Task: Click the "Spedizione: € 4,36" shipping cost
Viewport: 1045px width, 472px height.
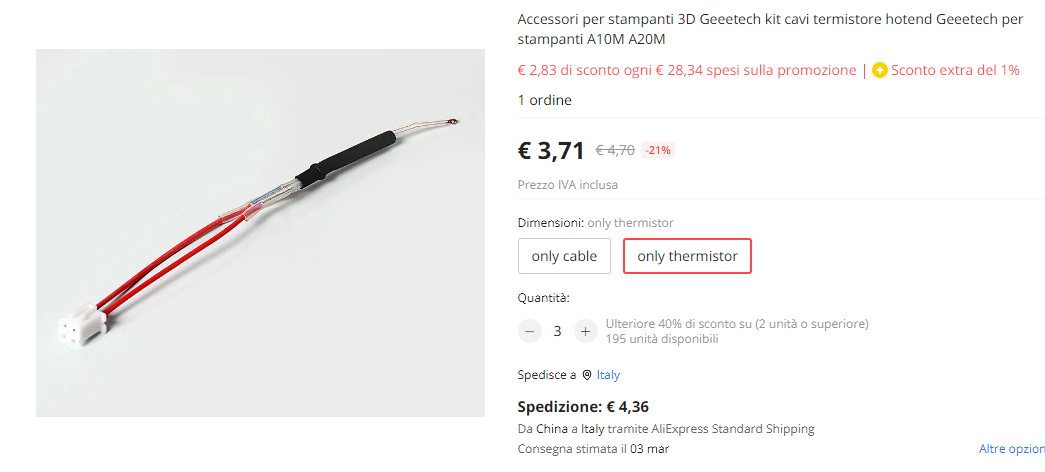Action: pos(585,407)
